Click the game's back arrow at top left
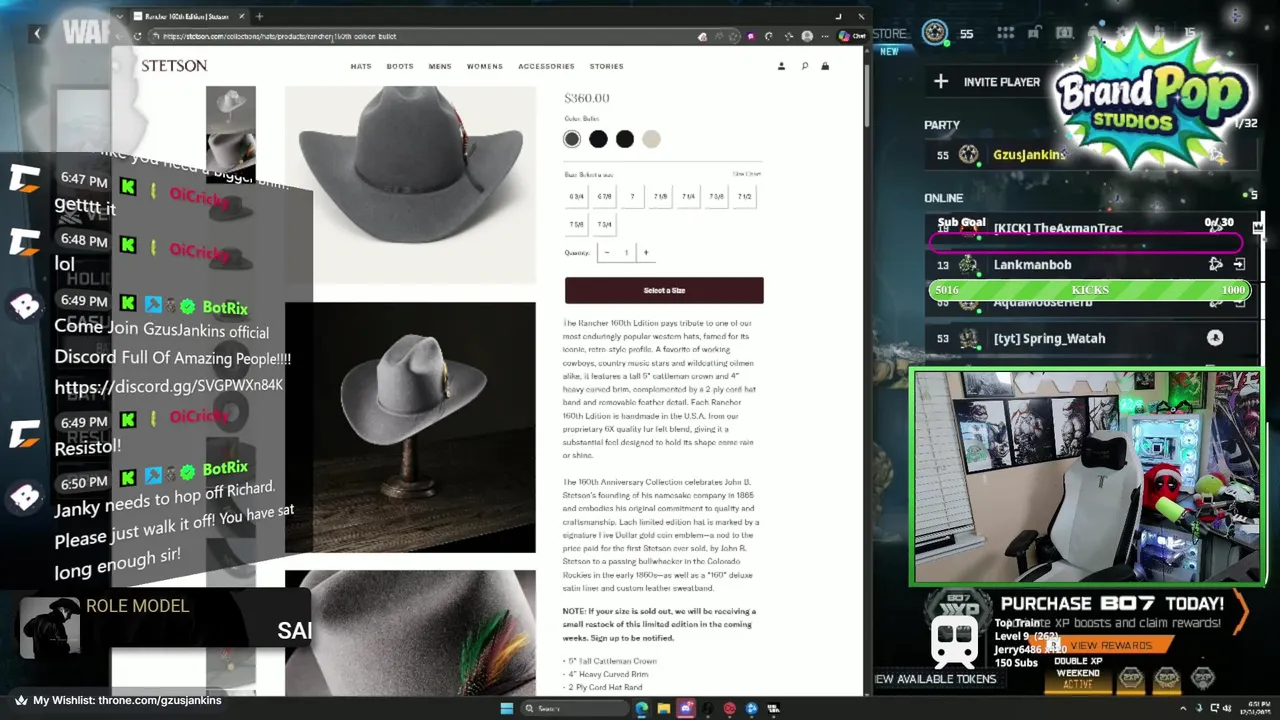The width and height of the screenshot is (1280, 720). (37, 34)
